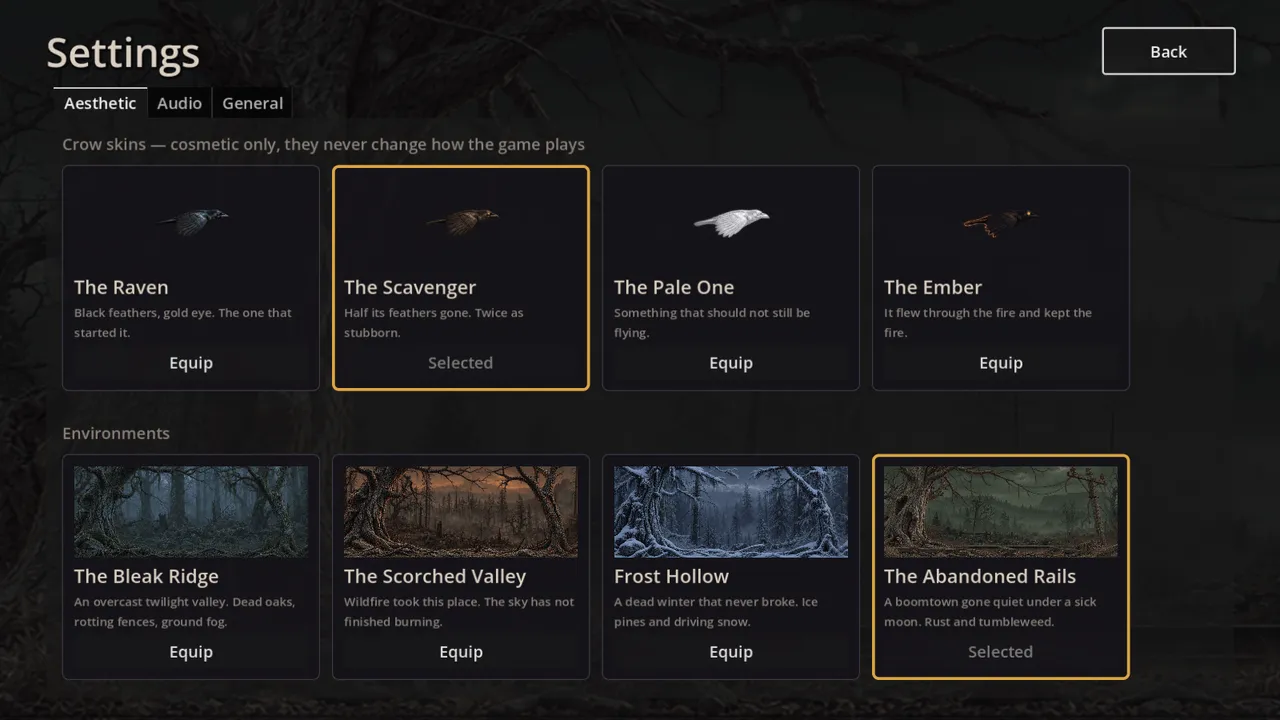This screenshot has width=1280, height=720.
Task: Click the title The Bleak Ridge
Action: pyautogui.click(x=146, y=577)
